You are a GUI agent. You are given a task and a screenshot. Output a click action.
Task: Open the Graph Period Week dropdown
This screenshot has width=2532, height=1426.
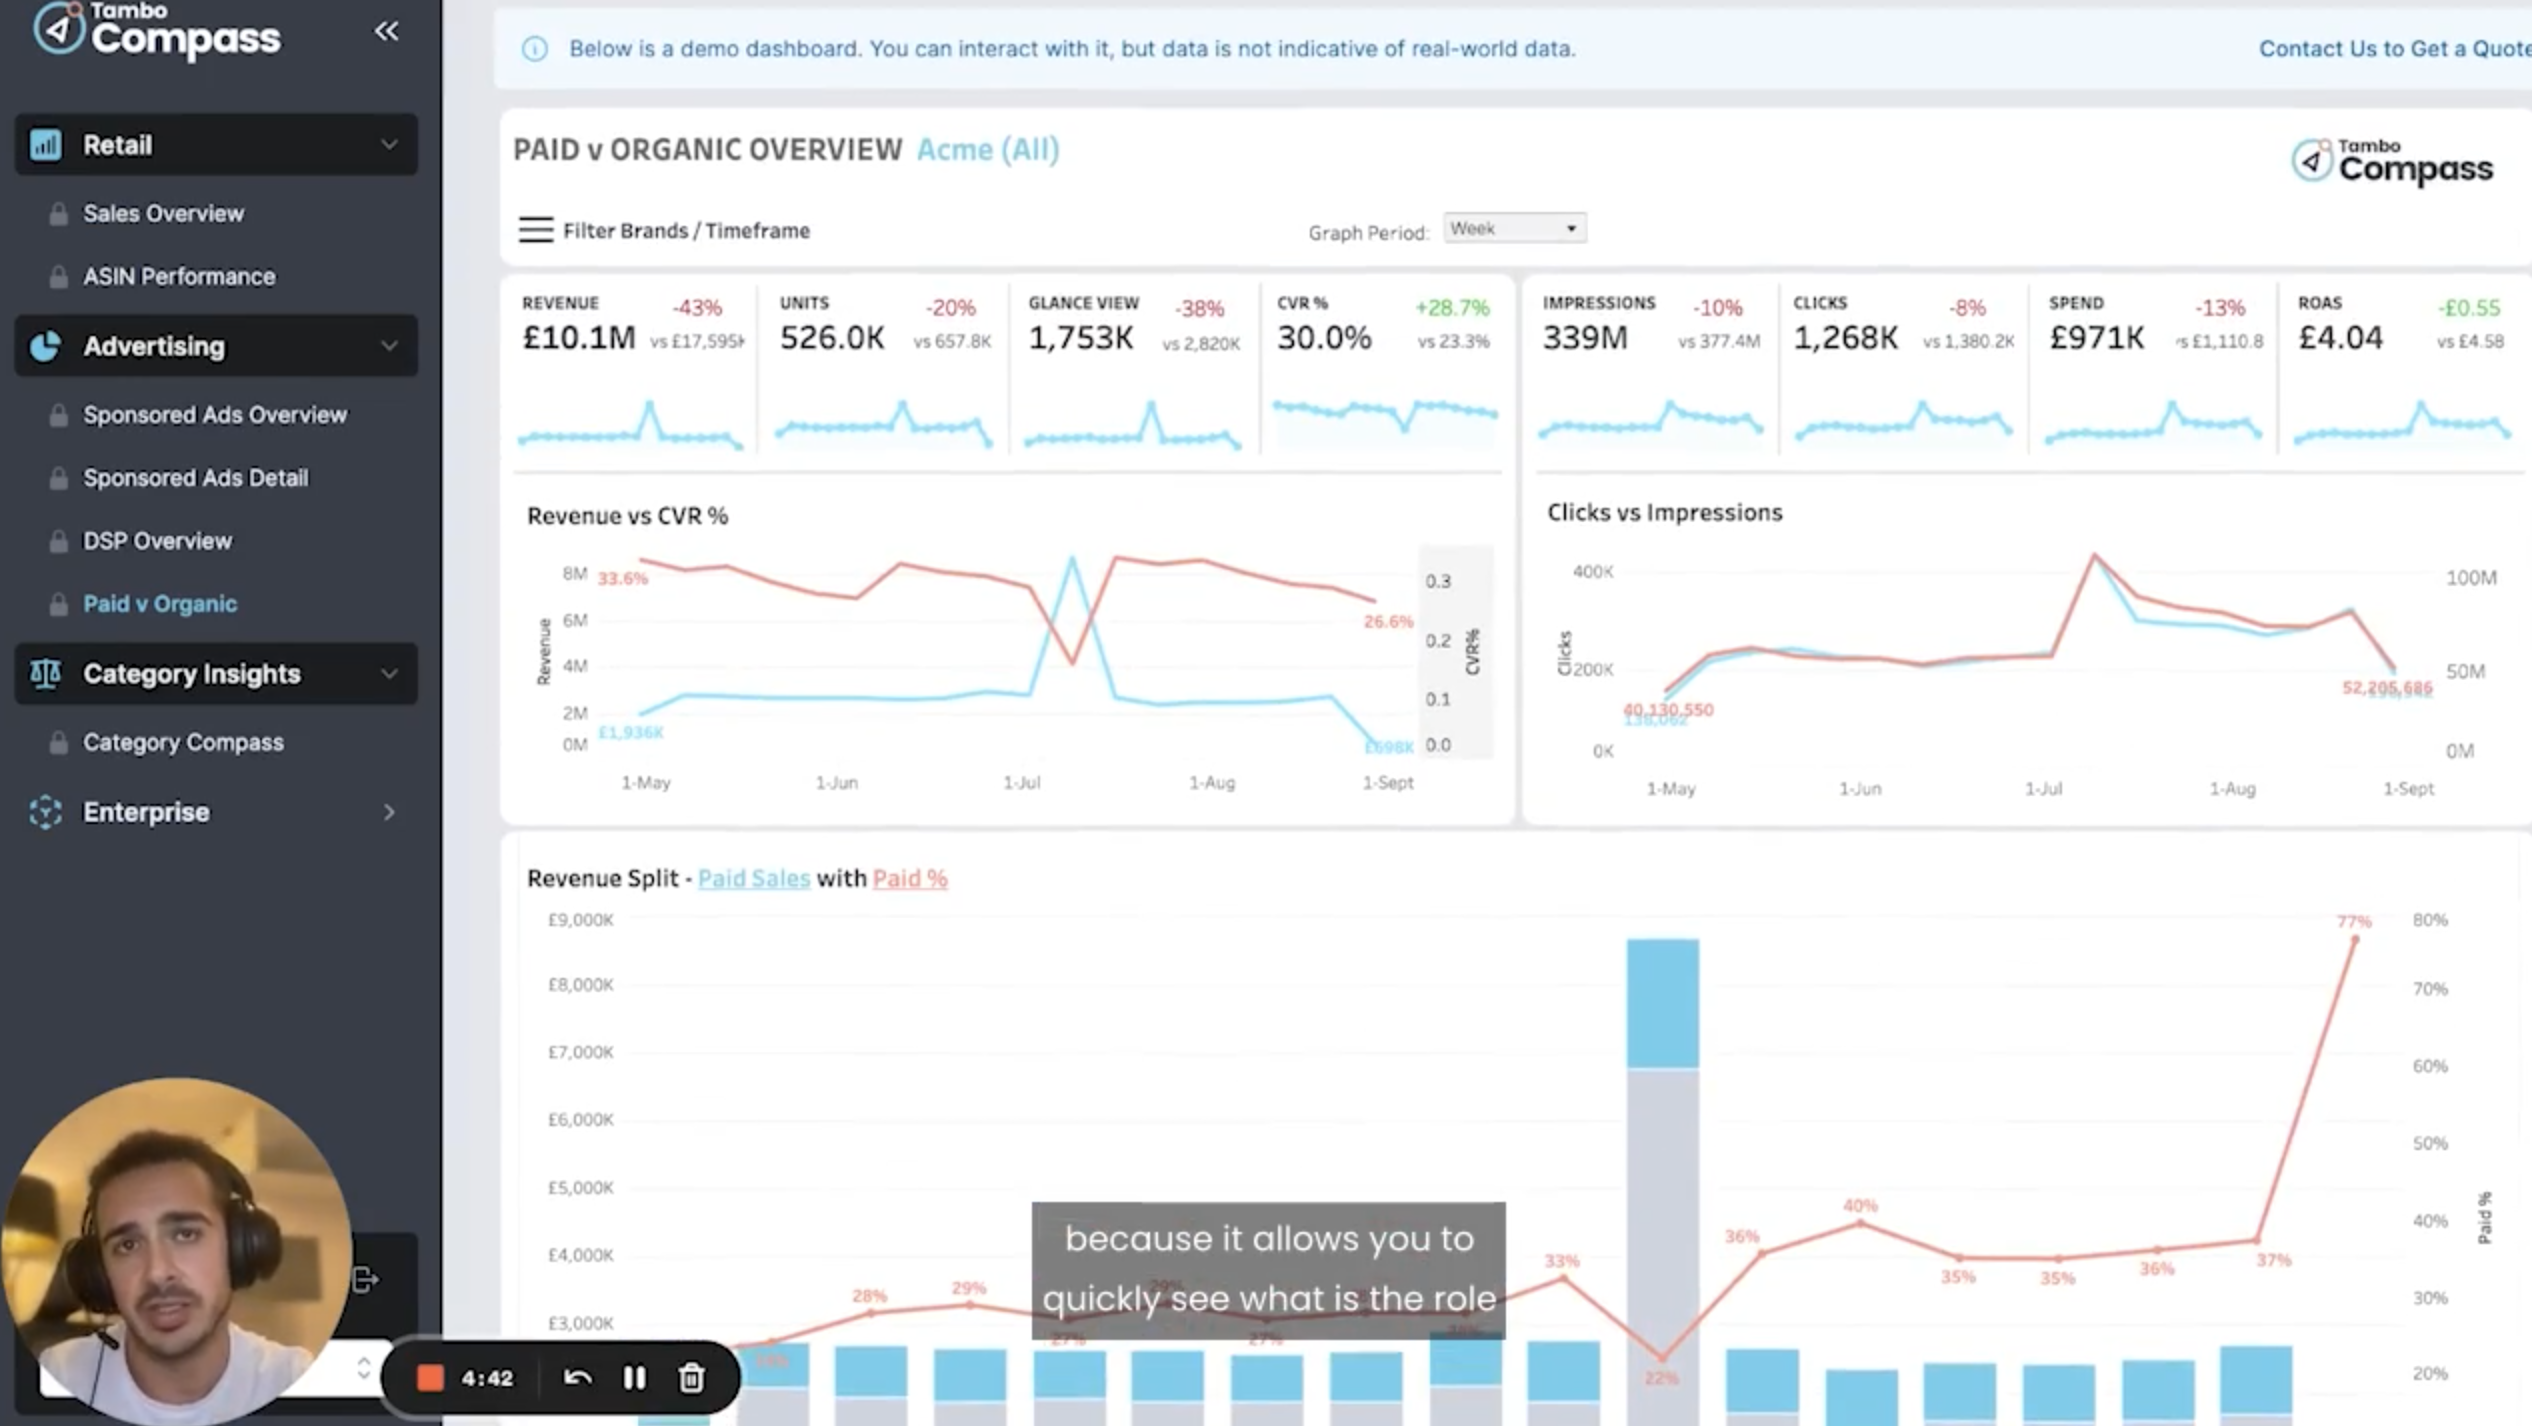[1514, 228]
